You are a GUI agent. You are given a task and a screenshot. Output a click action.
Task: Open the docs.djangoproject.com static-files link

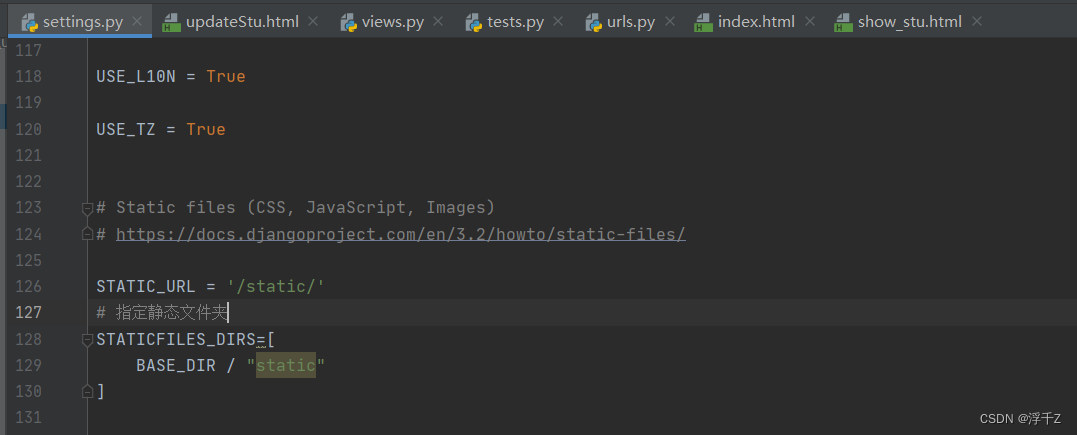point(400,234)
